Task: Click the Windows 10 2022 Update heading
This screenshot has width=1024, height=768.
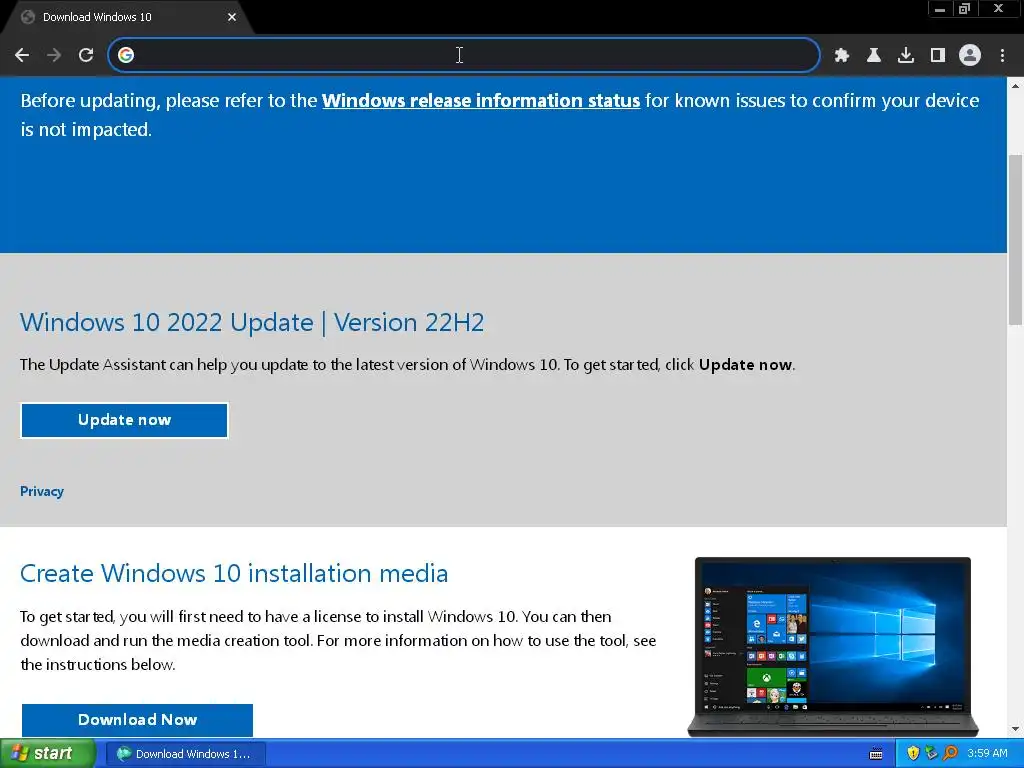Action: click(x=252, y=323)
